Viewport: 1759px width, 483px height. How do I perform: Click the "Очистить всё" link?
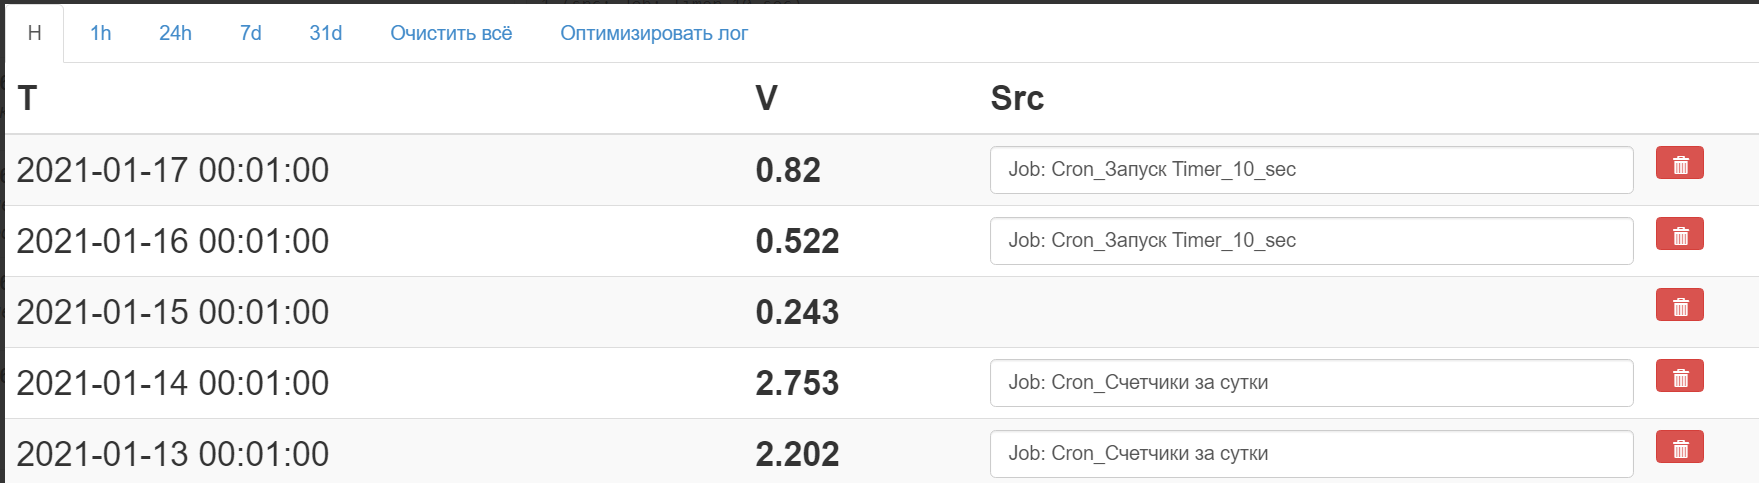click(x=451, y=33)
